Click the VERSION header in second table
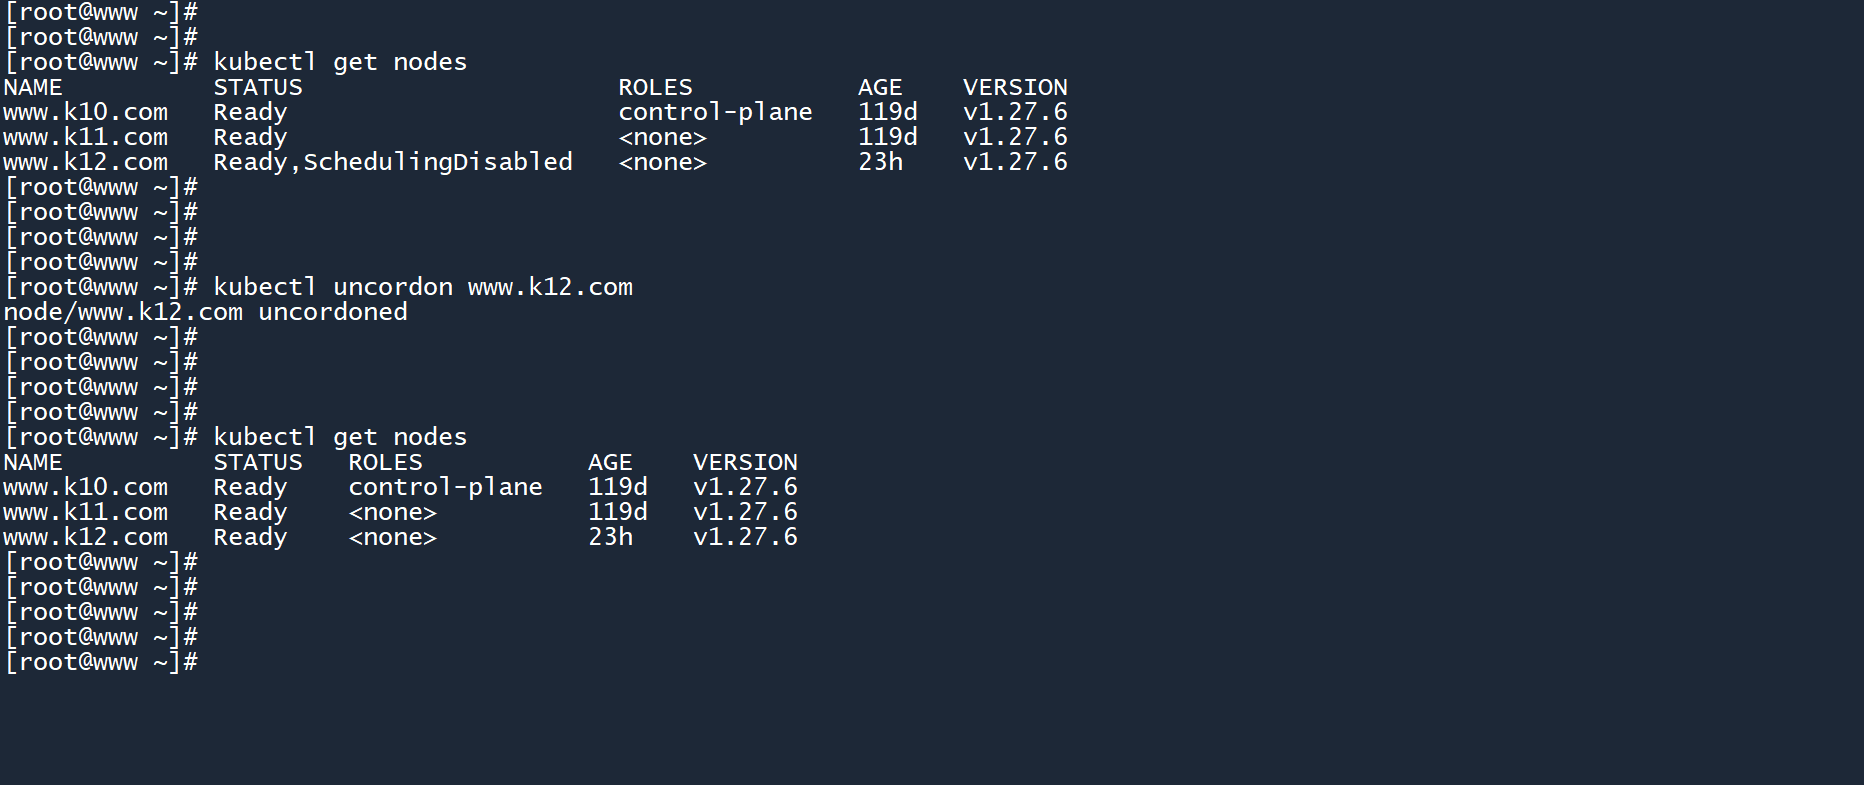Image resolution: width=1864 pixels, height=785 pixels. pyautogui.click(x=745, y=462)
